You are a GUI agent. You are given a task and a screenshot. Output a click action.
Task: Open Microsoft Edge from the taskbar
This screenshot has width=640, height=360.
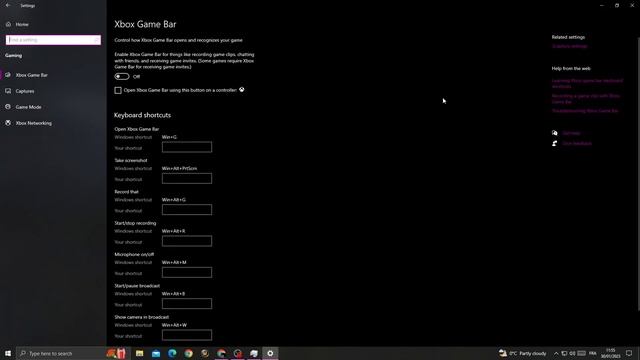[x=172, y=353]
